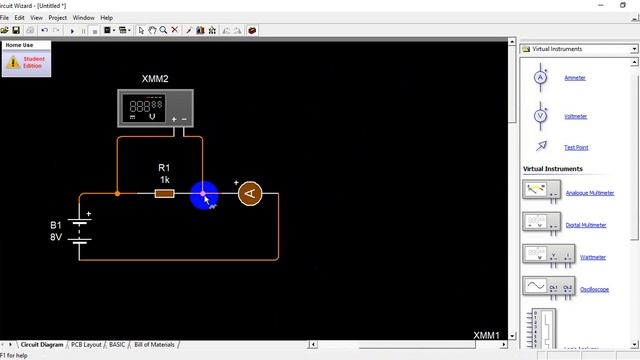
Task: Open the Window menu
Action: point(83,18)
